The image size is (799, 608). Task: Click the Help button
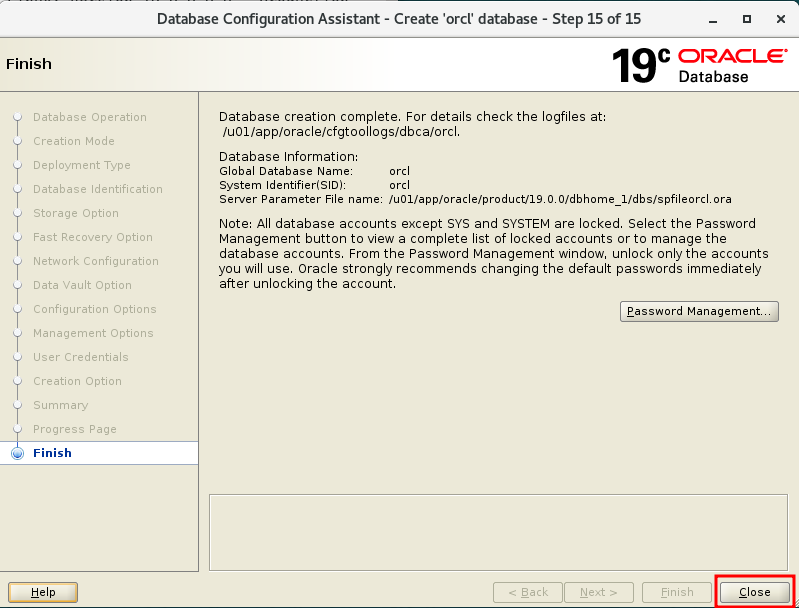click(43, 592)
